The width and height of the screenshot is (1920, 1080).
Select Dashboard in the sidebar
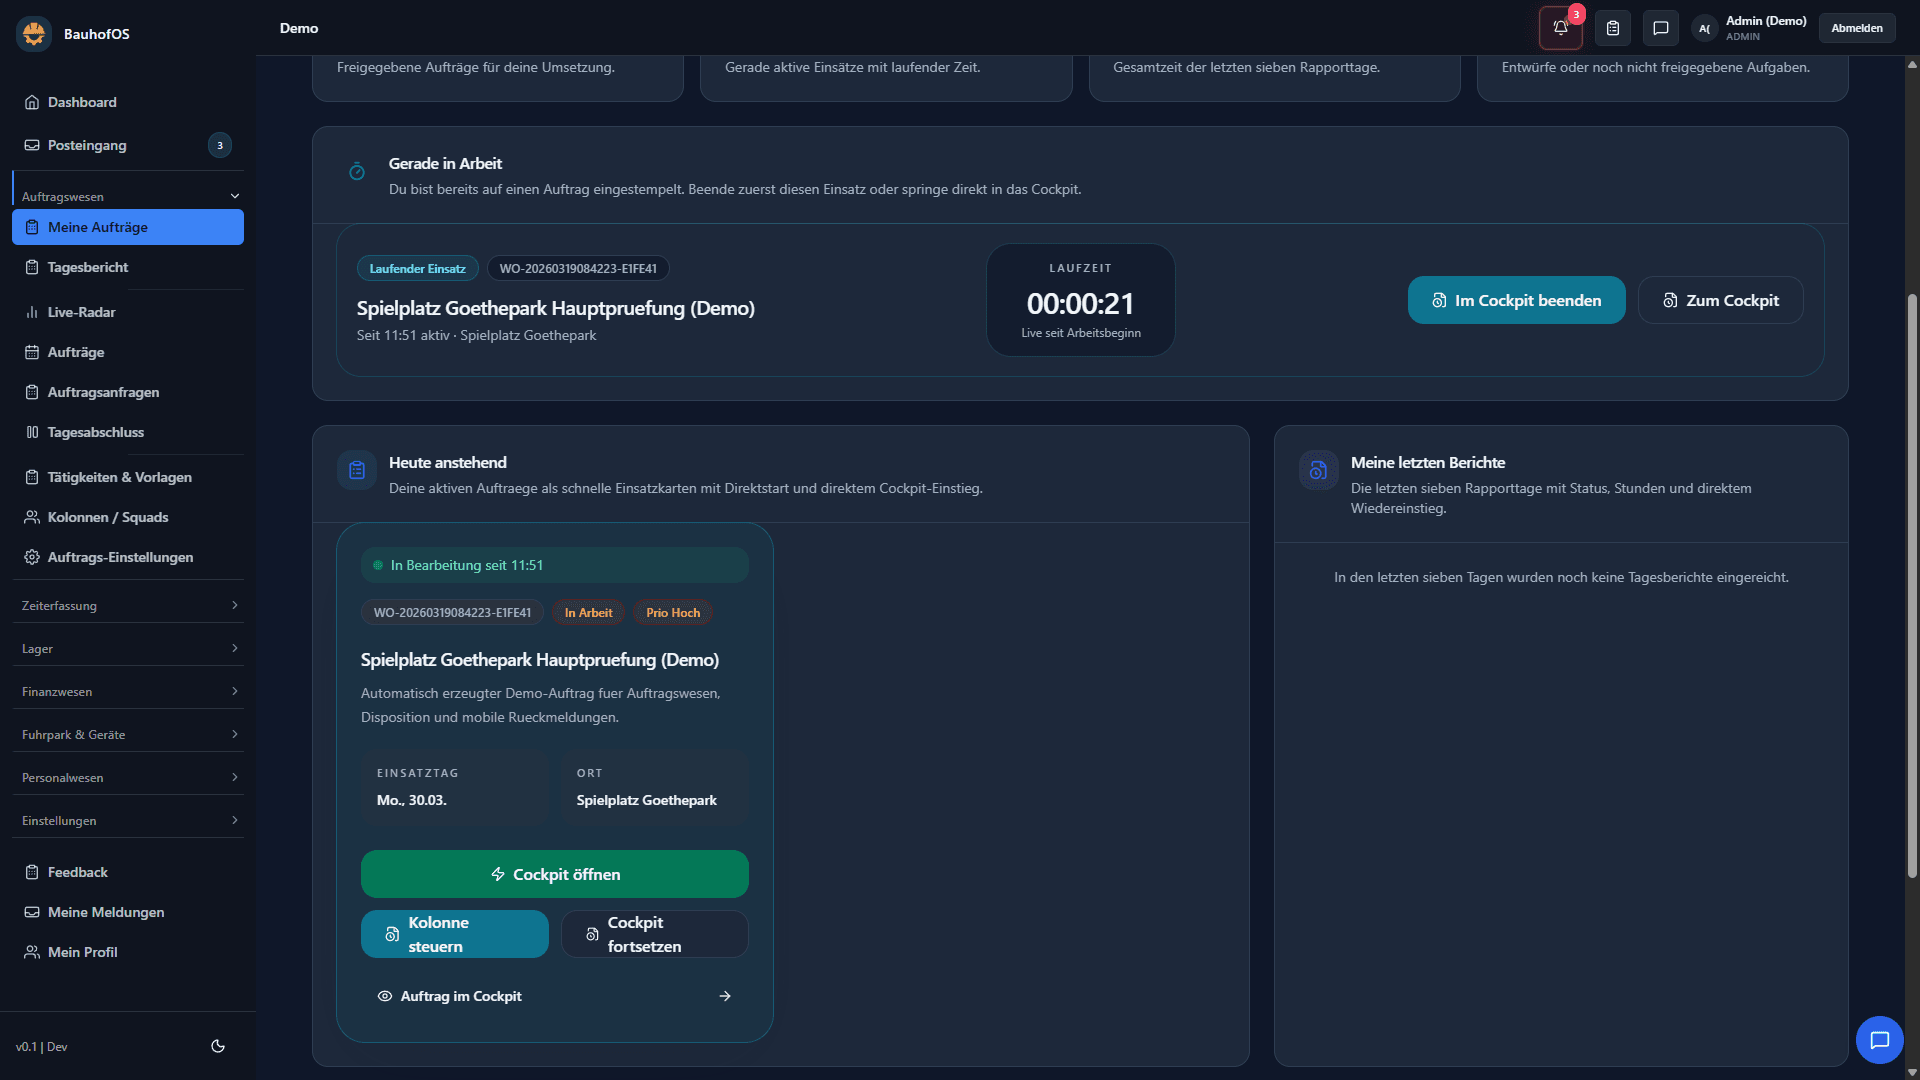[x=82, y=102]
